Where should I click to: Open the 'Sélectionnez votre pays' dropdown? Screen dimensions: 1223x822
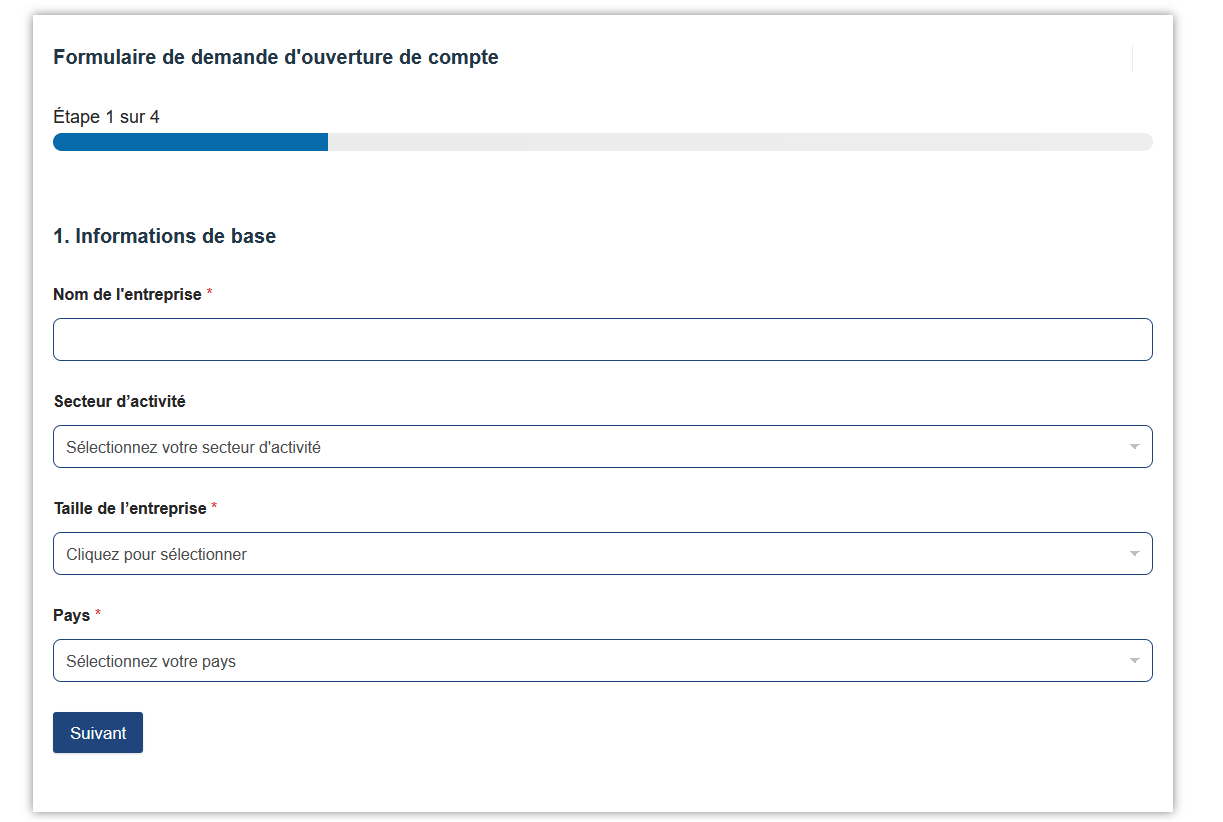[590, 661]
